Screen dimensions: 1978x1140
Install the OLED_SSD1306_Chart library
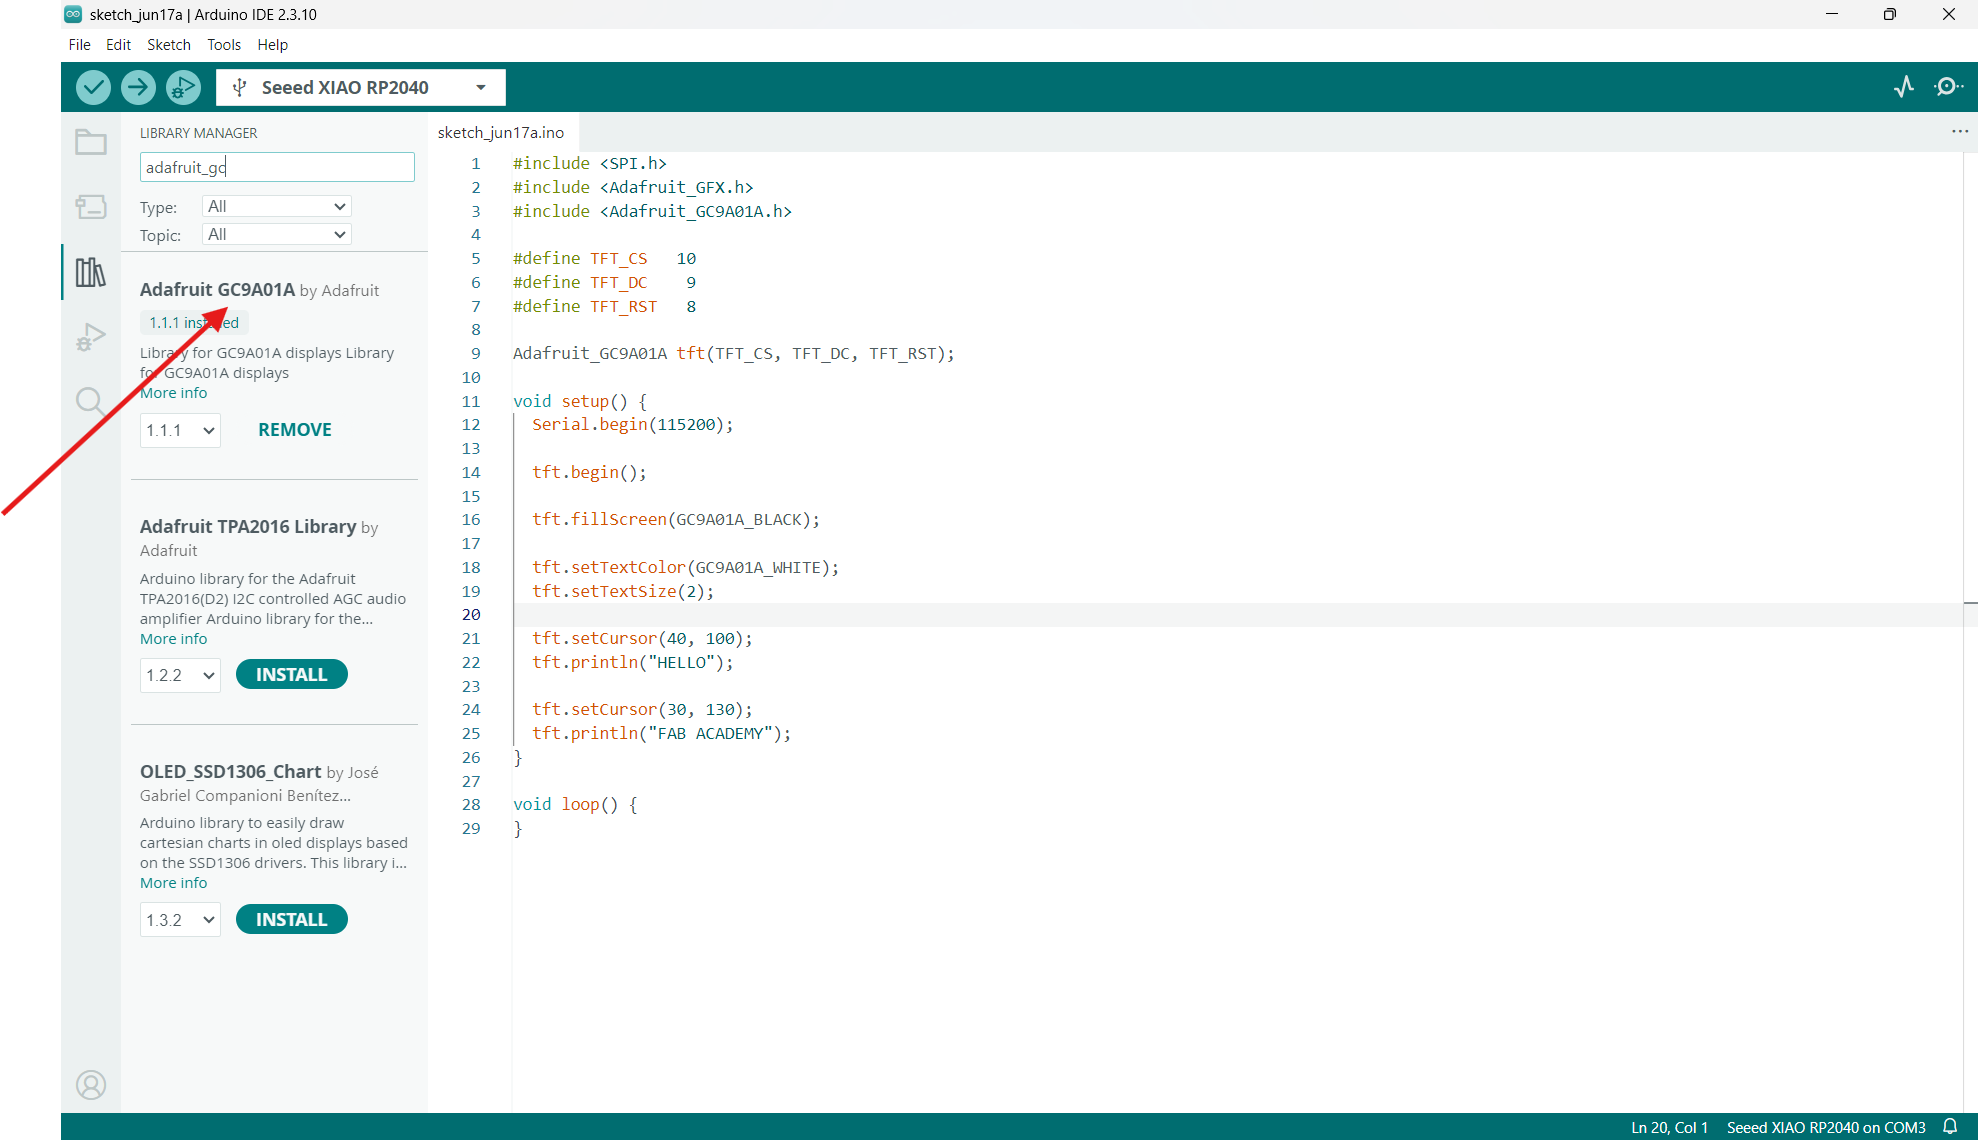click(x=292, y=920)
